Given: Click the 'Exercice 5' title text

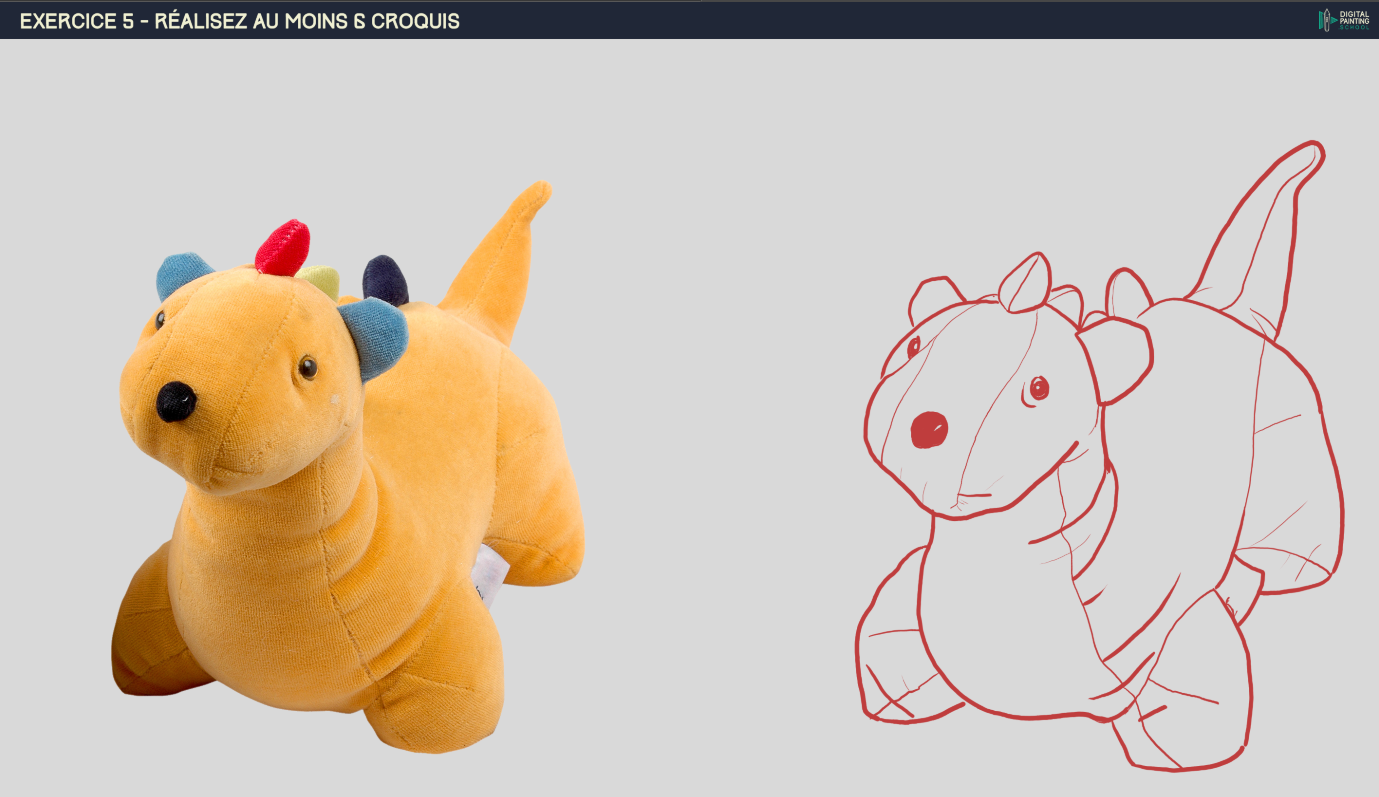Looking at the screenshot, I should tap(240, 20).
